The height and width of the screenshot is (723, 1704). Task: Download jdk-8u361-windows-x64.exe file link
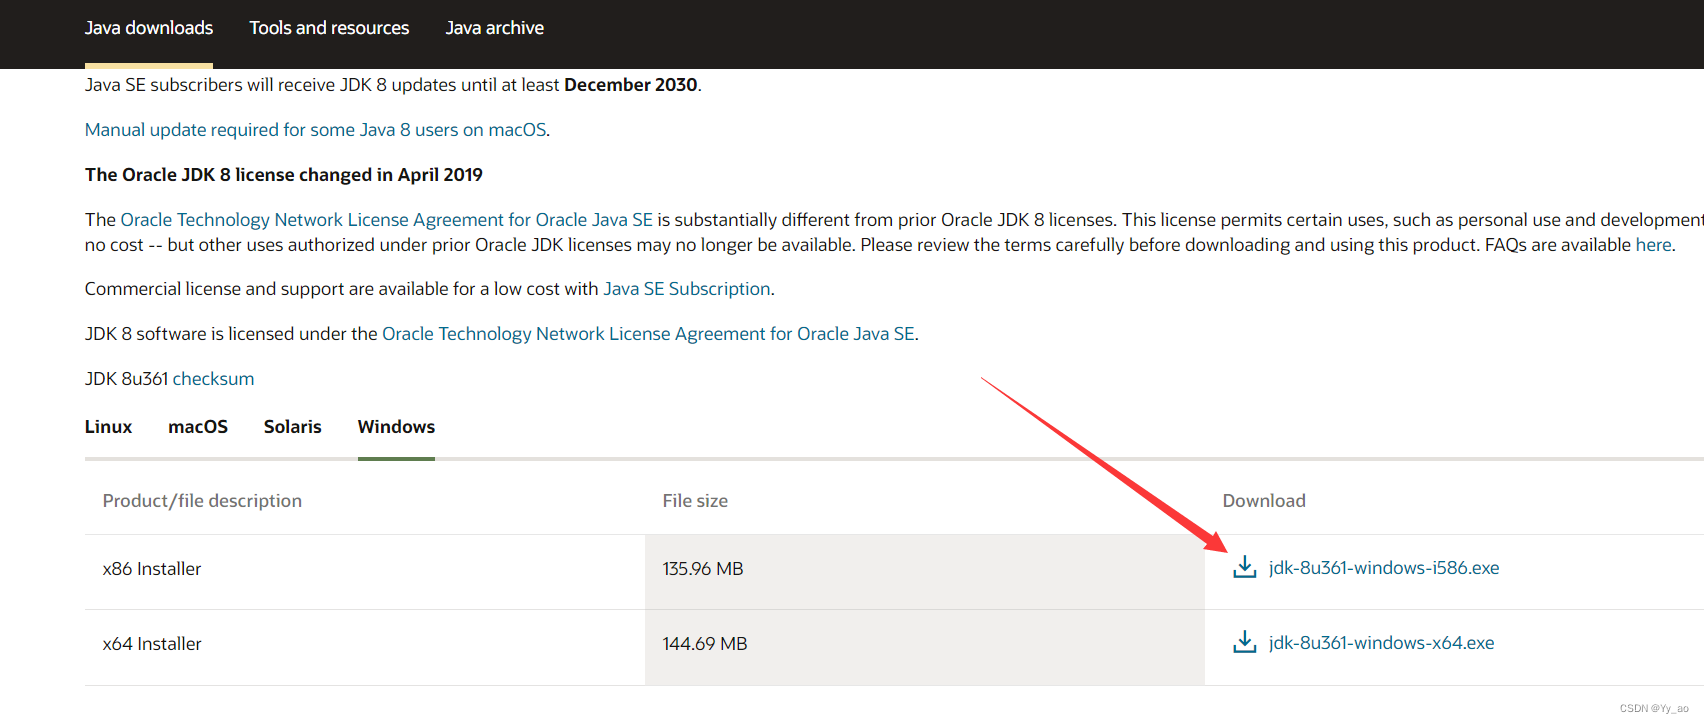tap(1381, 643)
